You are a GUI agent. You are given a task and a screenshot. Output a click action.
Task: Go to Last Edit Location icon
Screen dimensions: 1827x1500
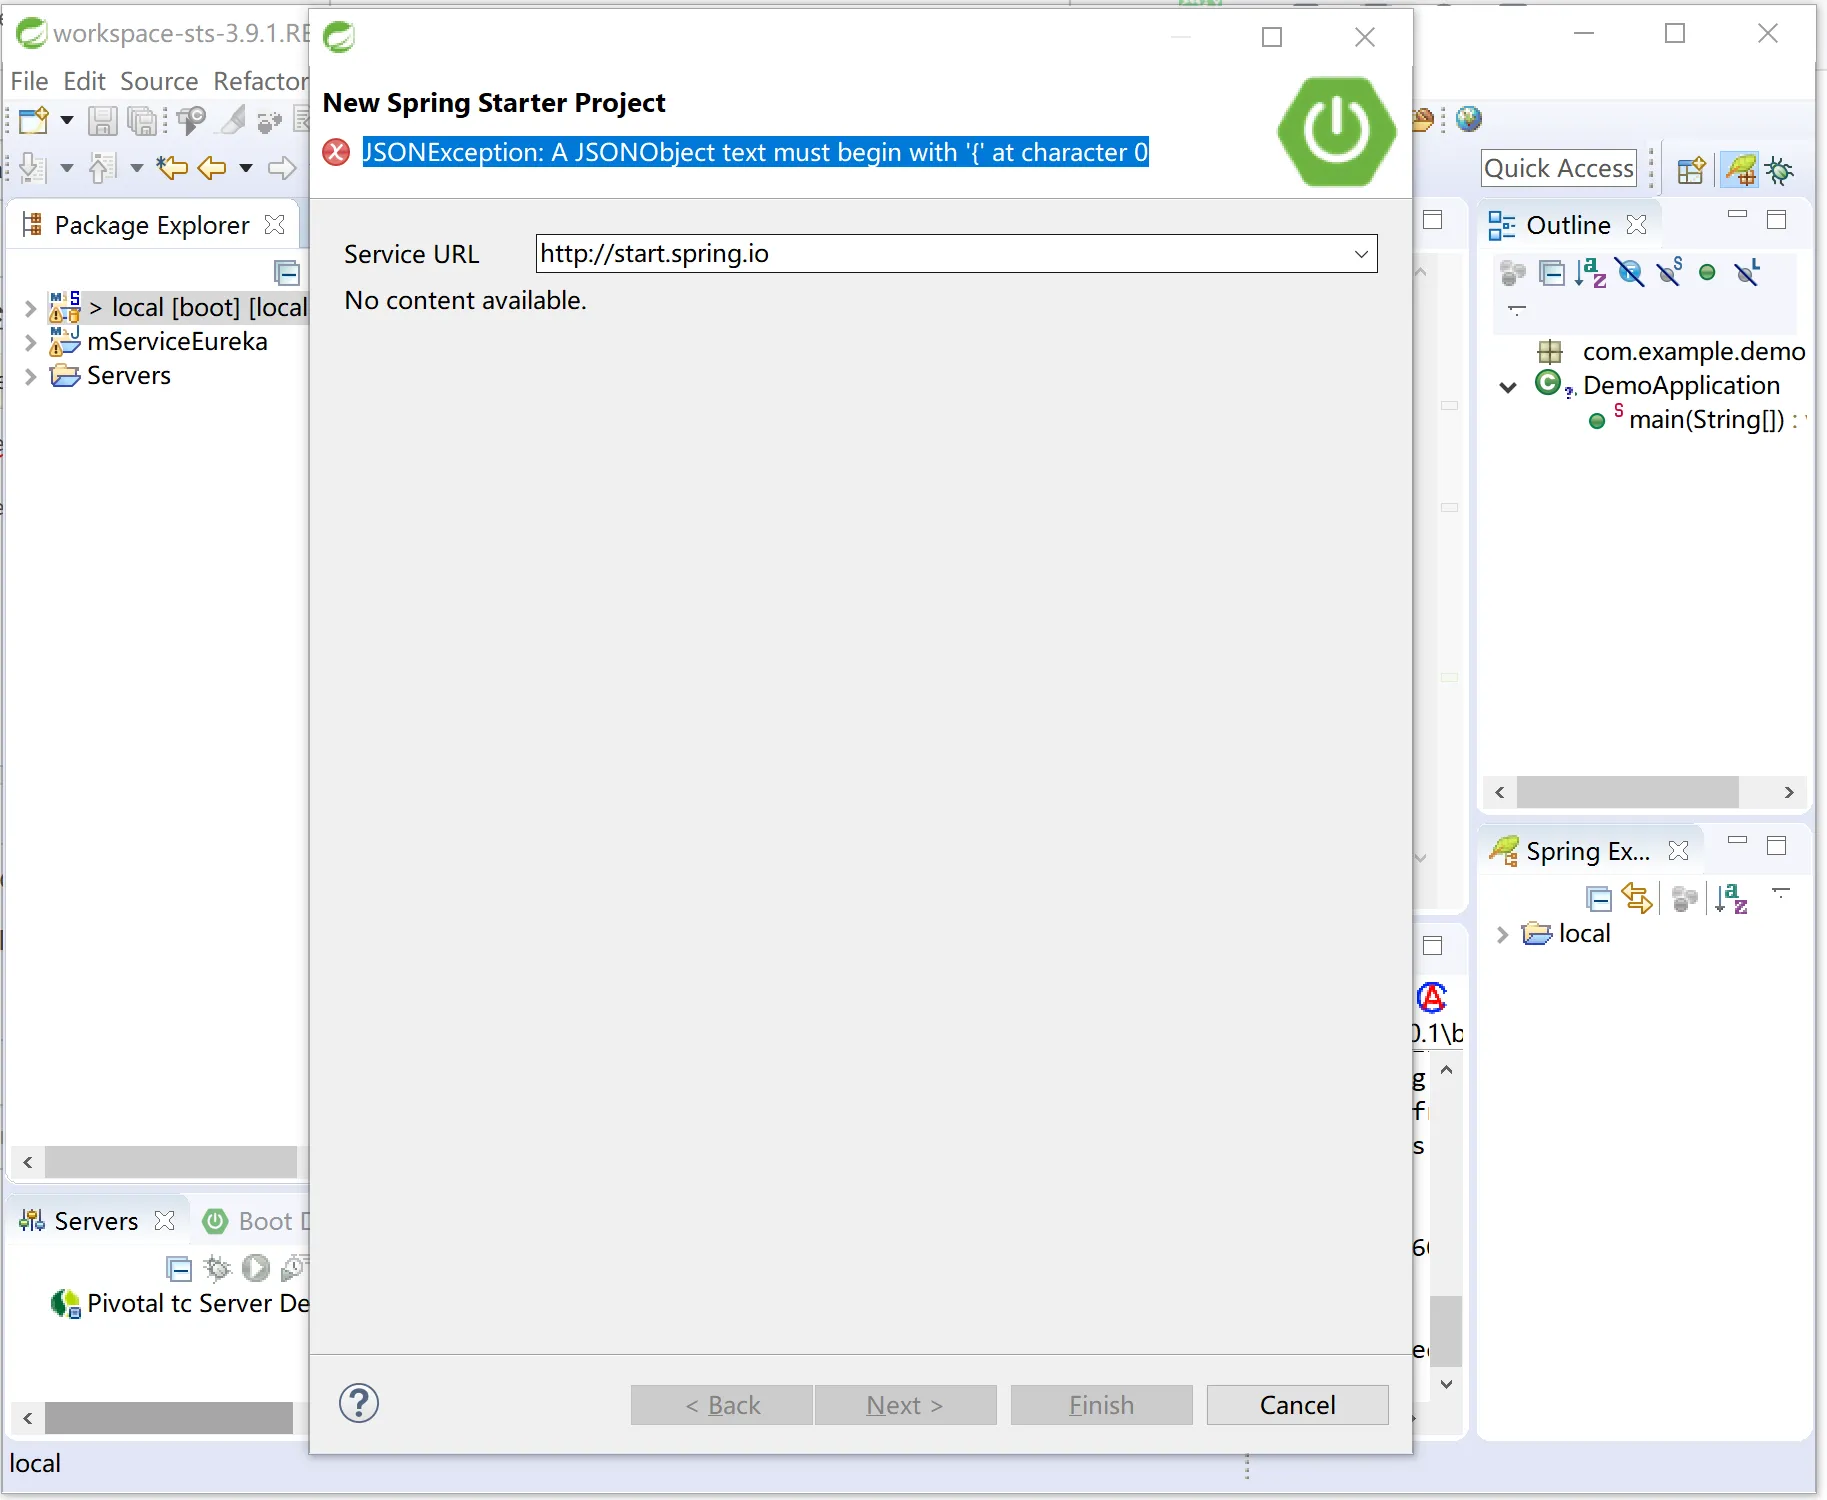pos(172,167)
